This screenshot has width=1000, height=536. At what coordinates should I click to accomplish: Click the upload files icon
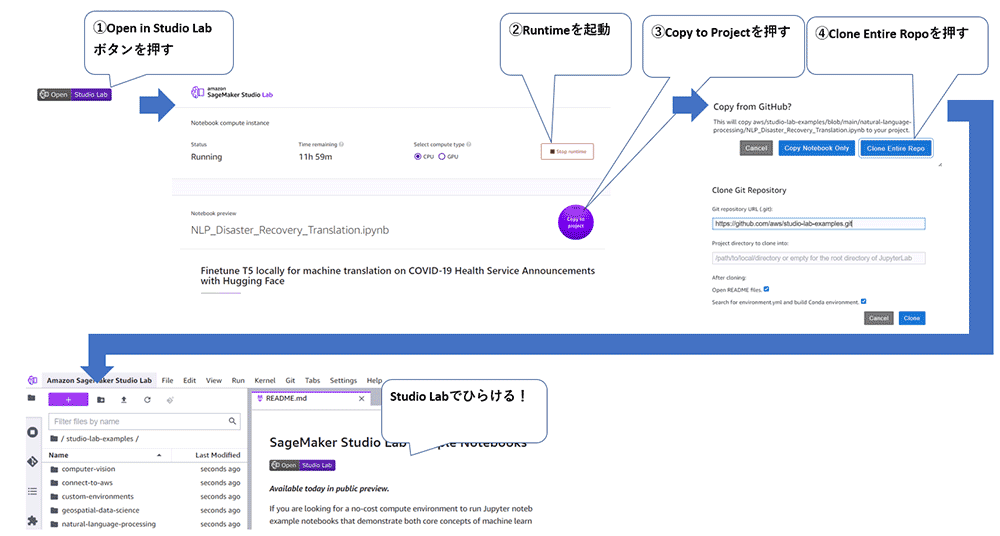pyautogui.click(x=124, y=399)
